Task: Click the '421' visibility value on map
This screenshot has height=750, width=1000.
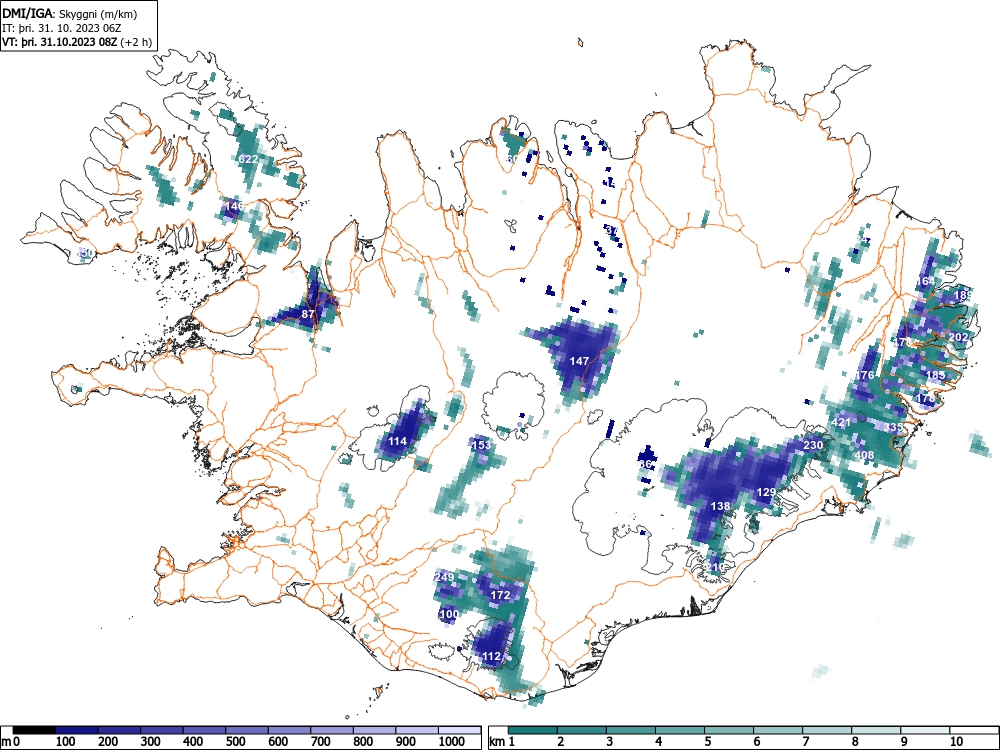Action: click(841, 422)
